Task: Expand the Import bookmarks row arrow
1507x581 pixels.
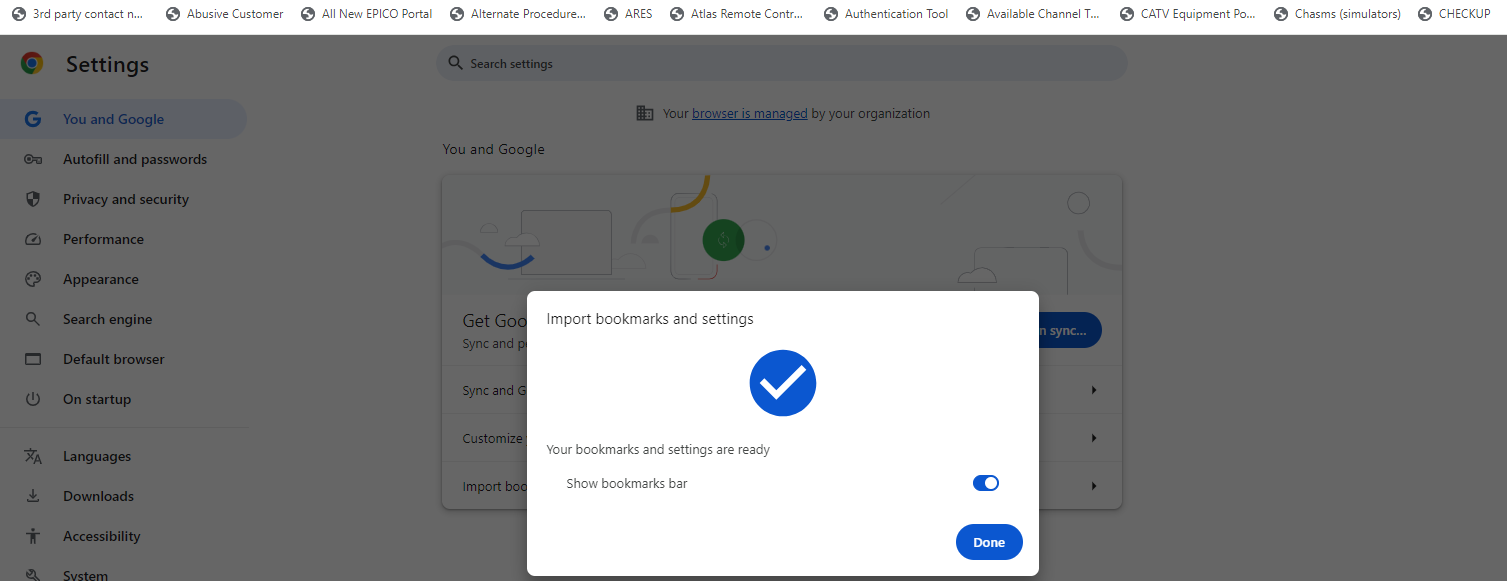Action: [1094, 486]
